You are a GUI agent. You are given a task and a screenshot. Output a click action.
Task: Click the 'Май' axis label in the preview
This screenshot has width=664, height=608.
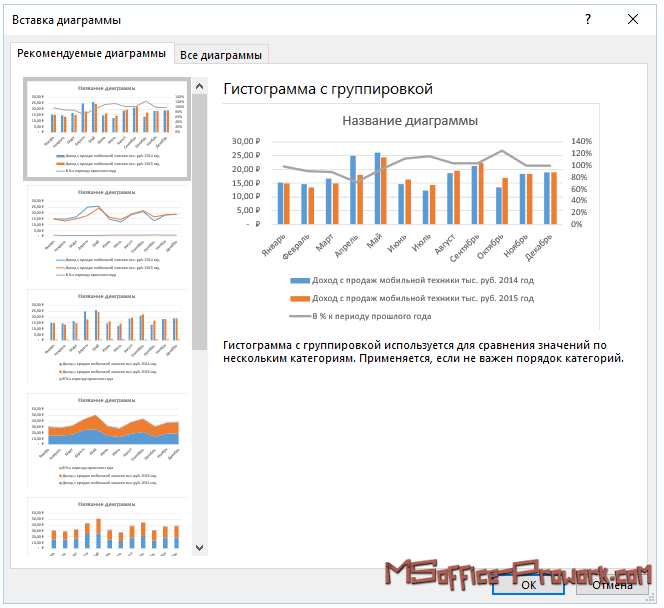pos(374,241)
